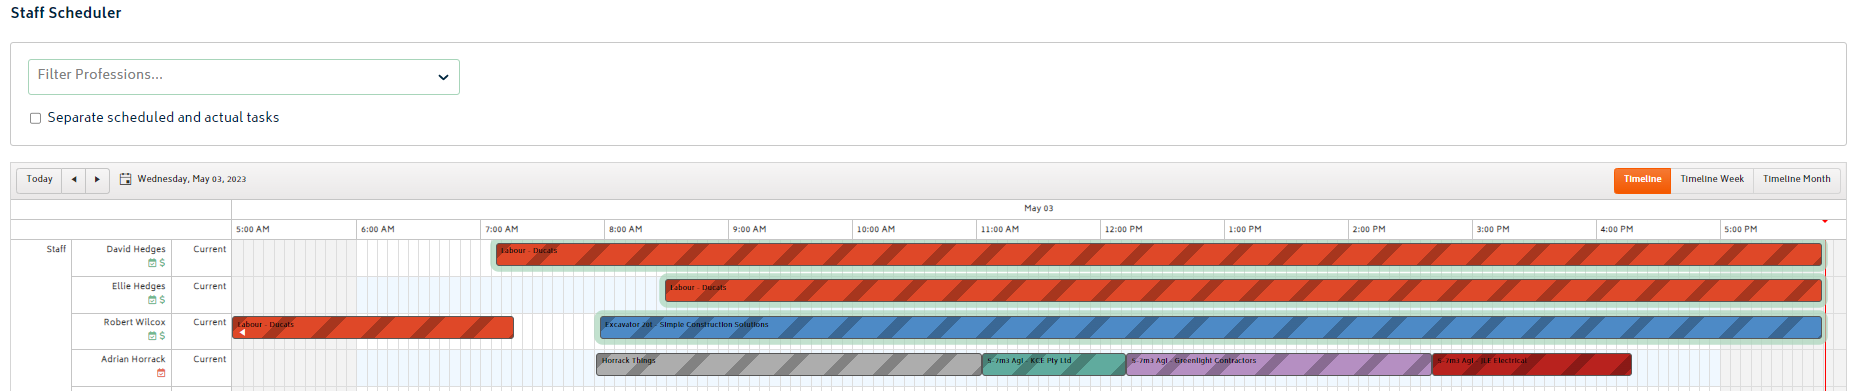1853x391 pixels.
Task: Click Adrian Horrack's red calendar icon
Action: [161, 373]
